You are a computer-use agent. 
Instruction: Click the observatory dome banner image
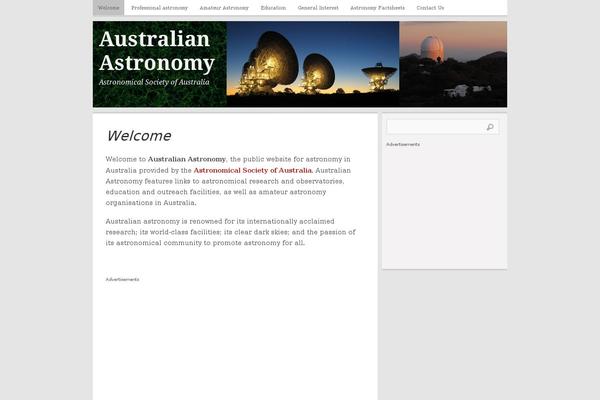[453, 64]
